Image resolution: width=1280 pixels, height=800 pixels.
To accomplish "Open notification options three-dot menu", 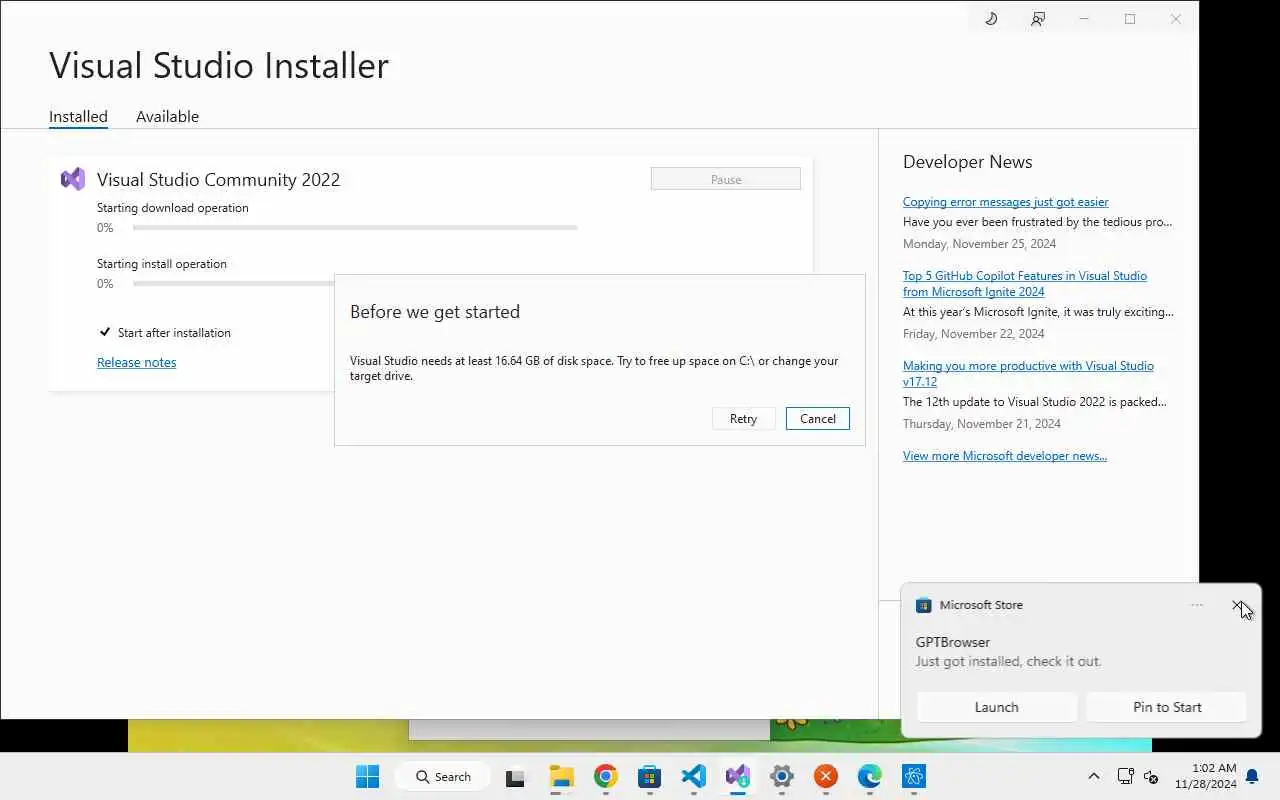I will coord(1197,605).
